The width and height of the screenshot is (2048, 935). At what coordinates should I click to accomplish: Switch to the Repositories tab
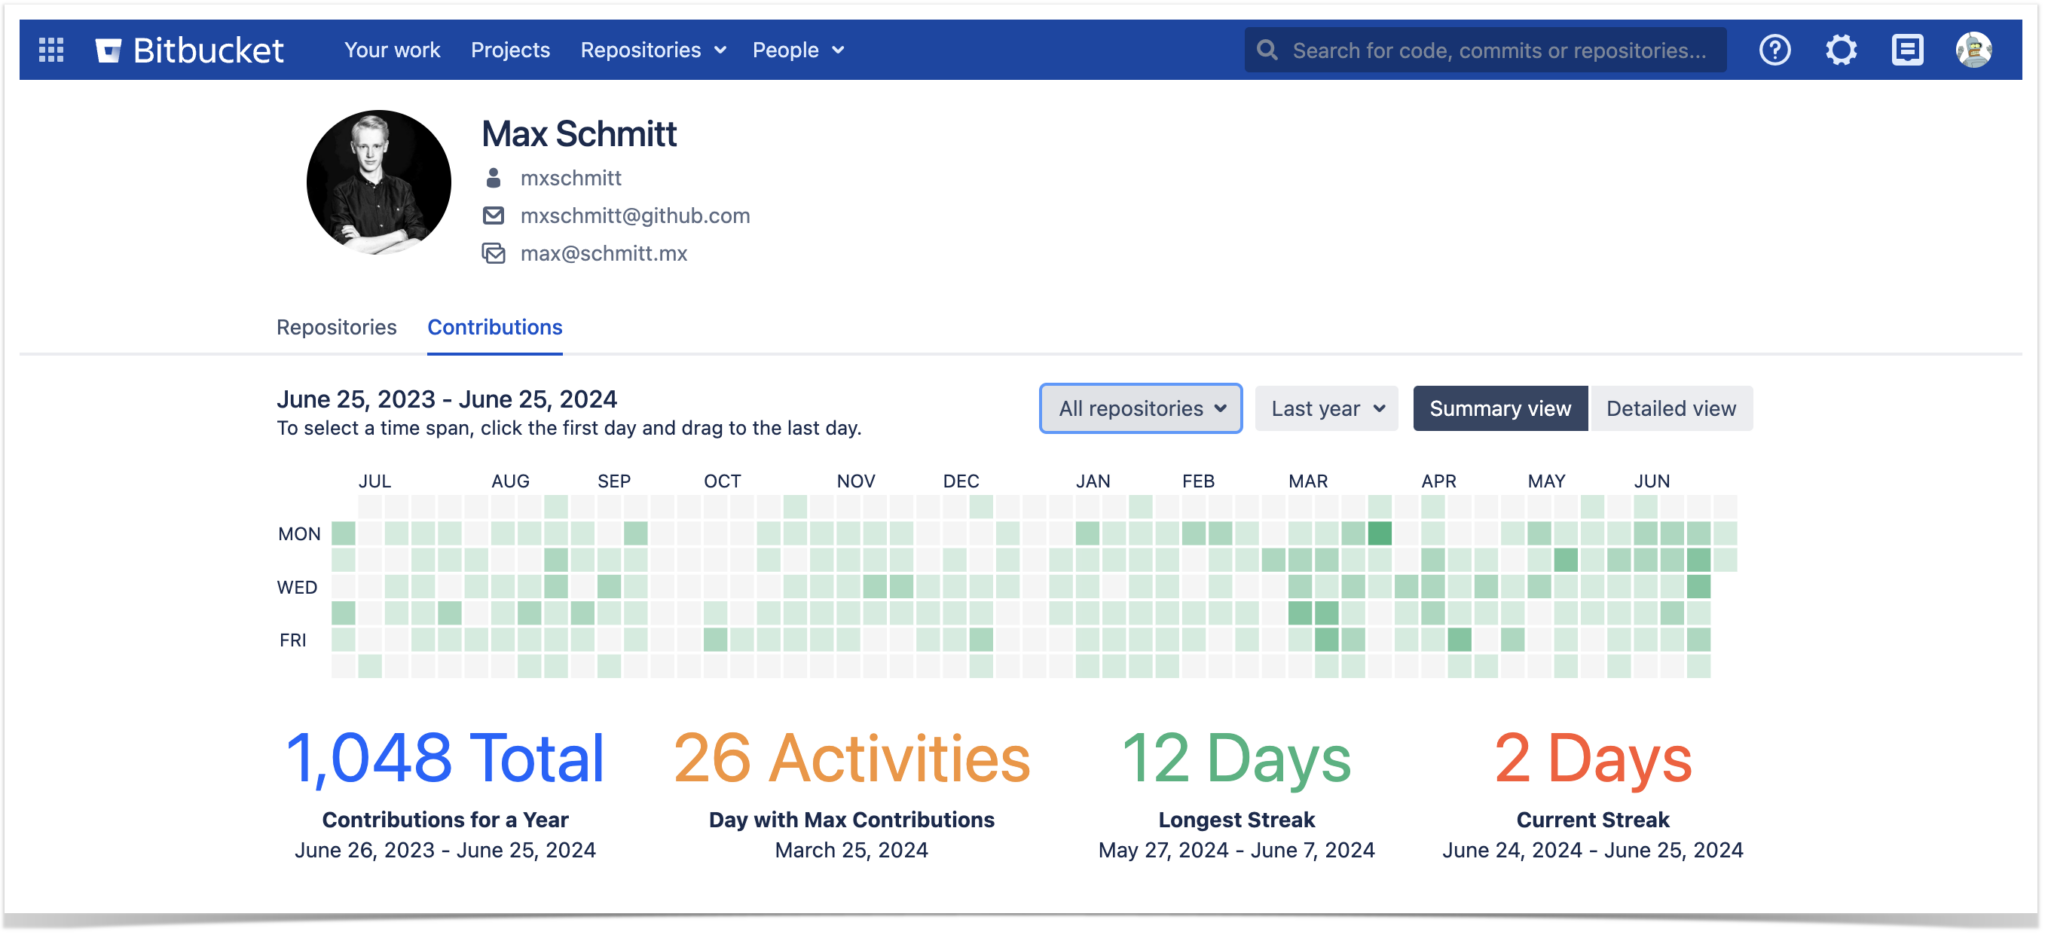336,327
